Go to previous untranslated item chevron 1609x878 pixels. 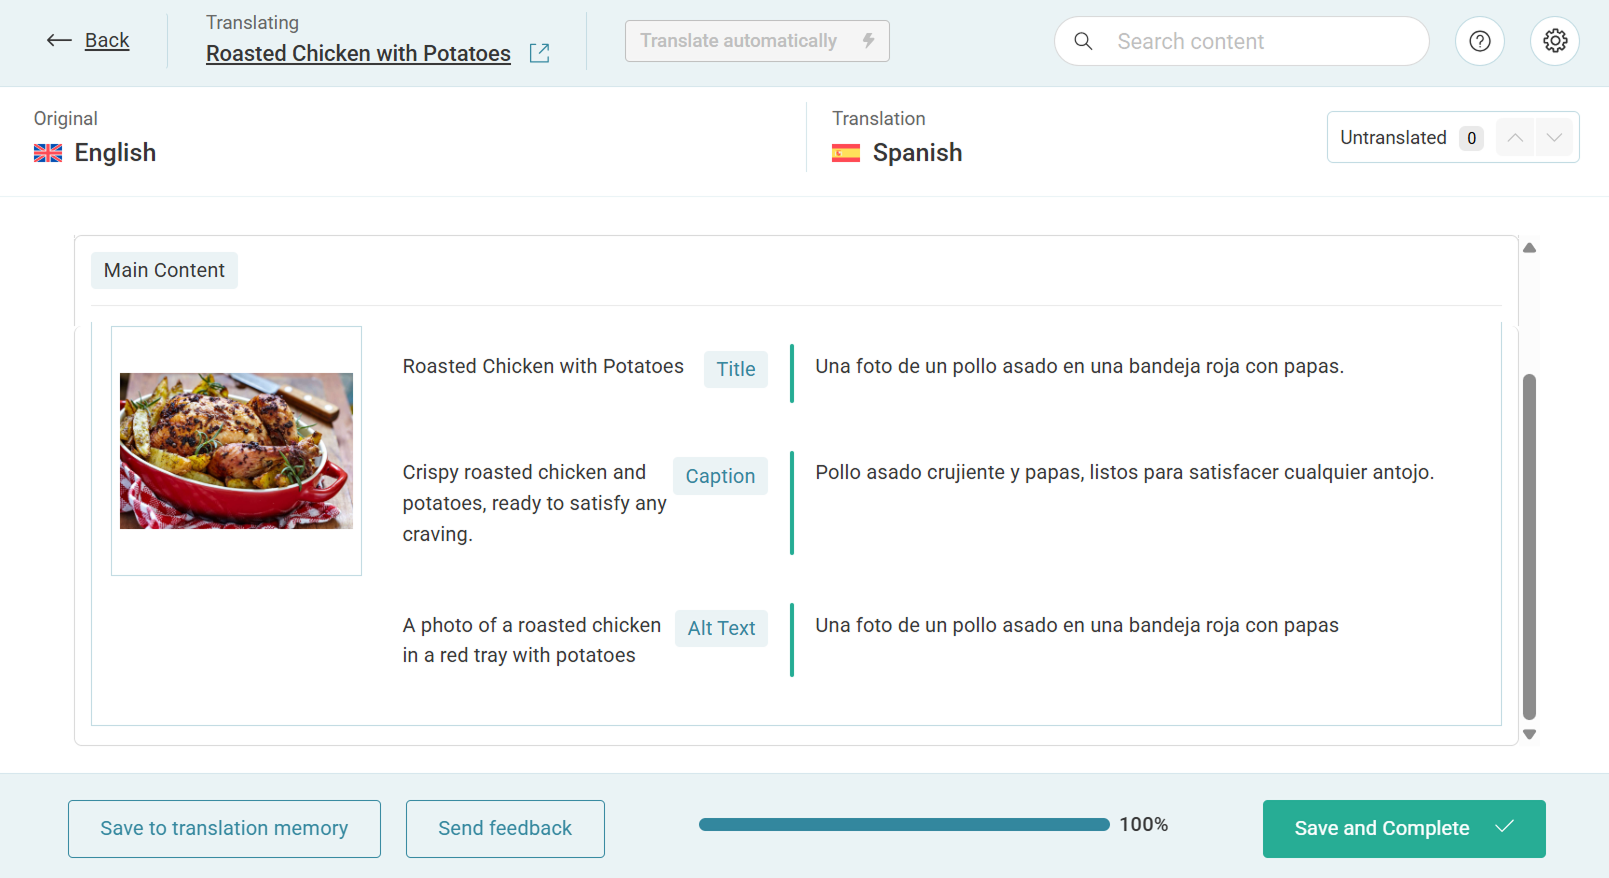1515,138
